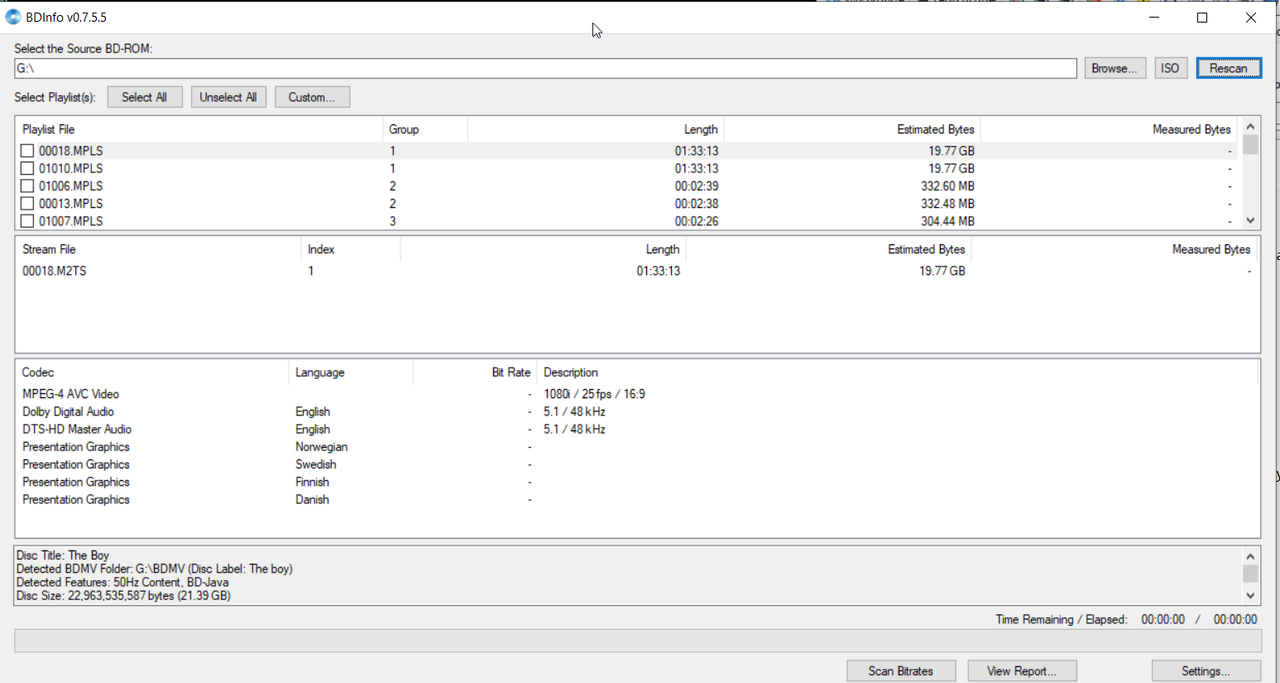Click Unselect All playlists button
The width and height of the screenshot is (1280, 683).
228,97
